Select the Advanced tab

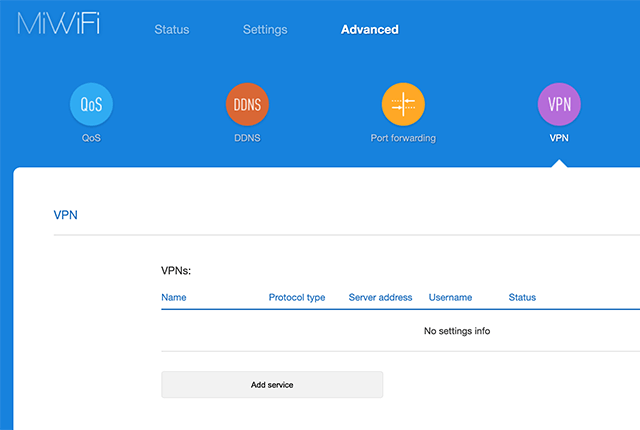coord(370,30)
